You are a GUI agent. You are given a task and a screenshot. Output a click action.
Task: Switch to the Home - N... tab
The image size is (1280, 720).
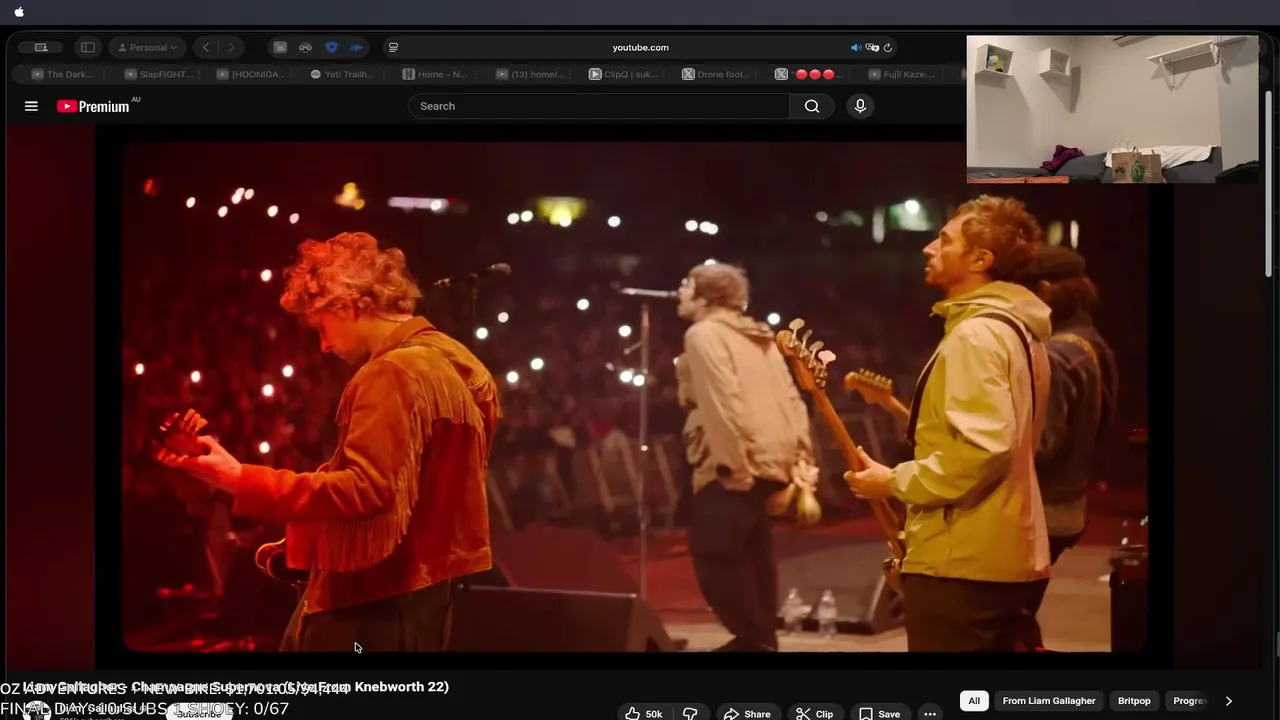pos(436,74)
